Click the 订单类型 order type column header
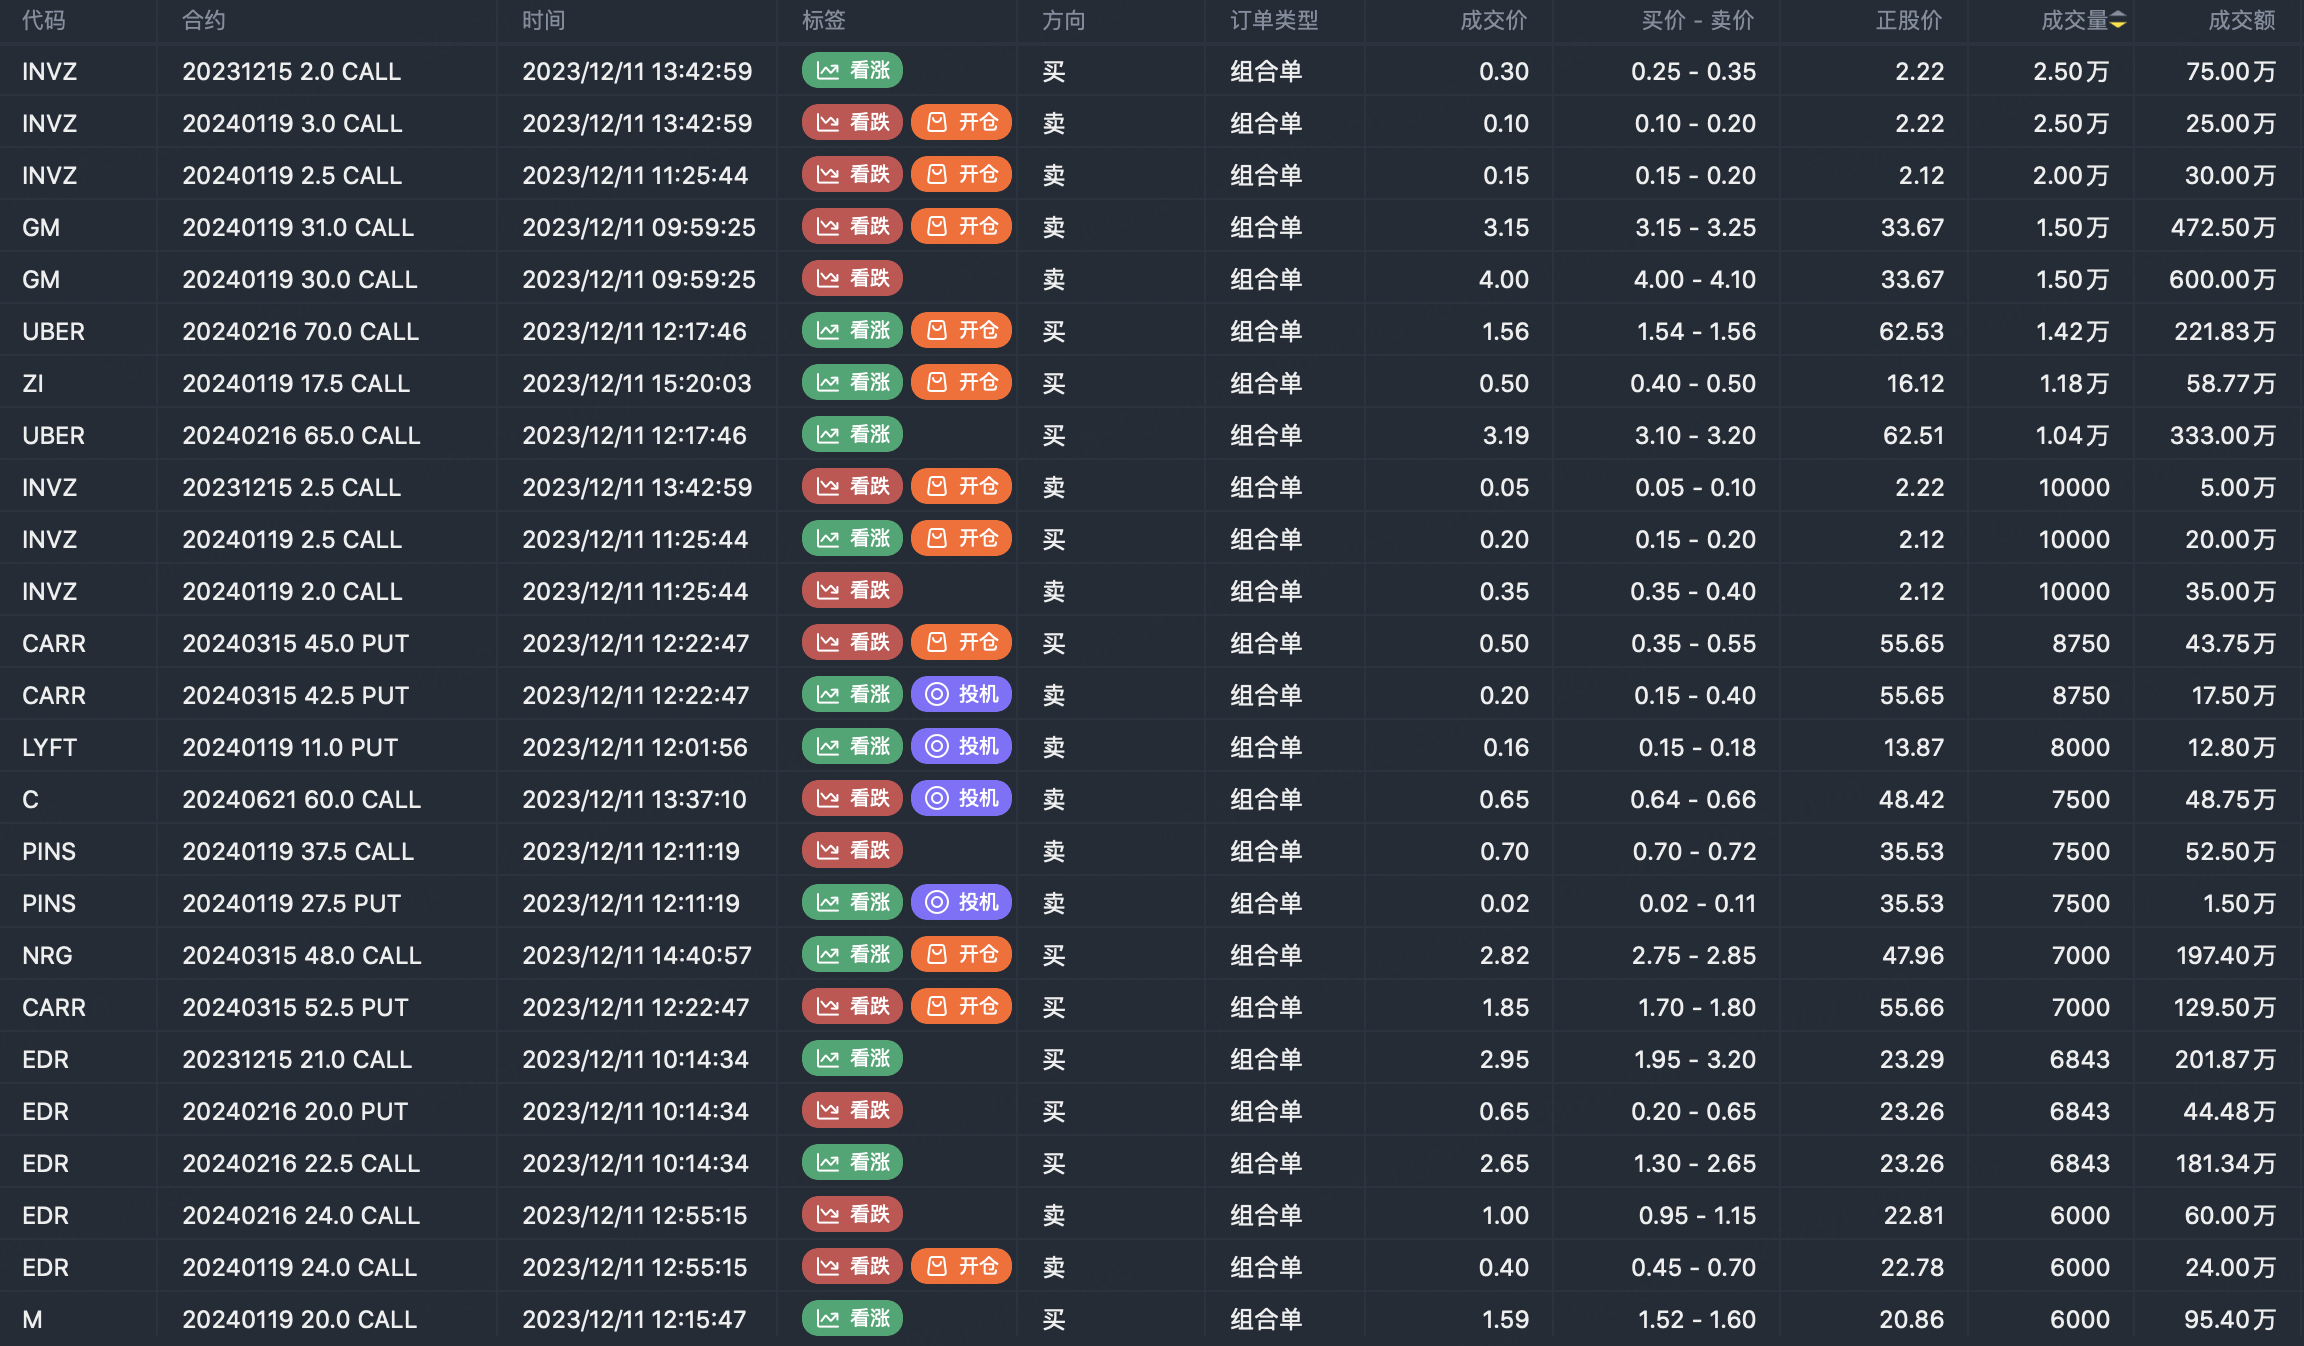The height and width of the screenshot is (1346, 2304). 1274,20
